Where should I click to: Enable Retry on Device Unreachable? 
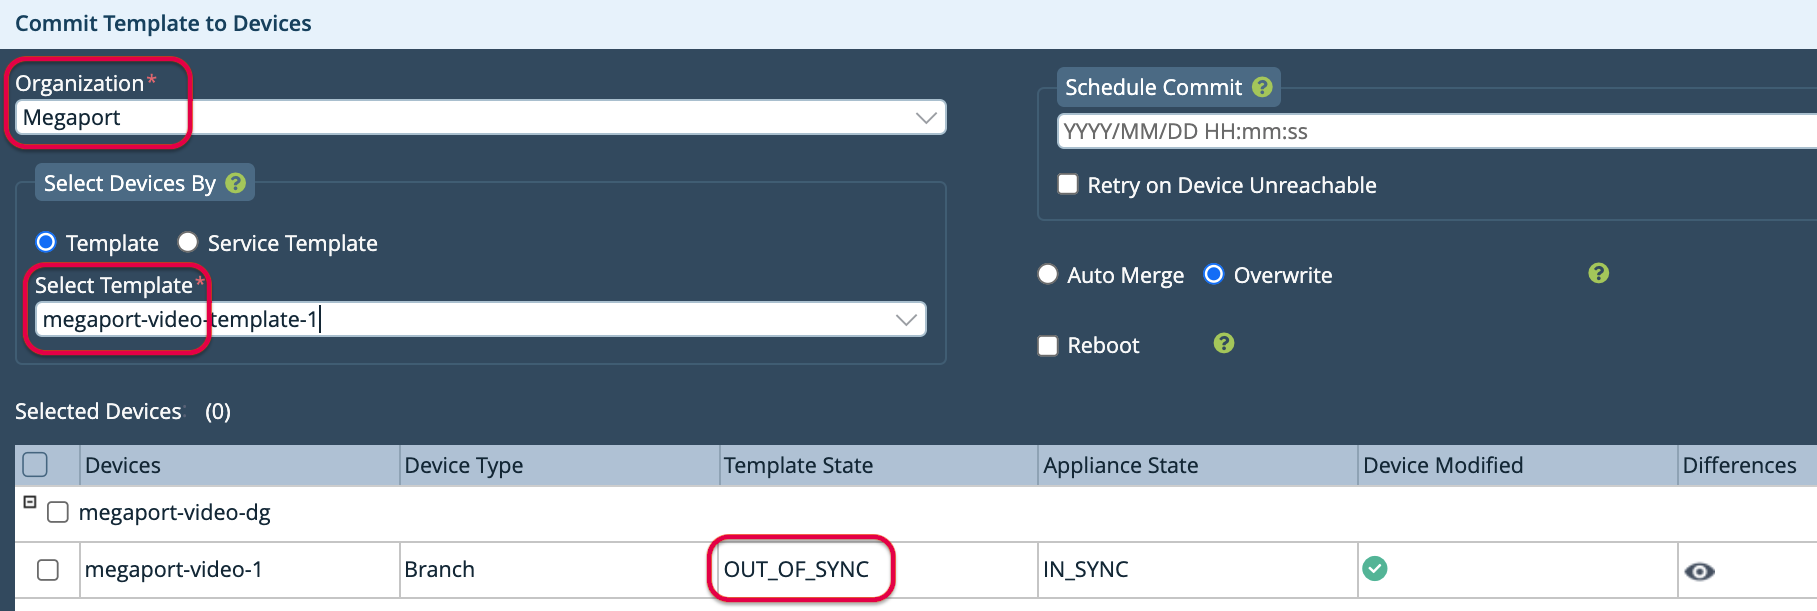(x=1068, y=184)
